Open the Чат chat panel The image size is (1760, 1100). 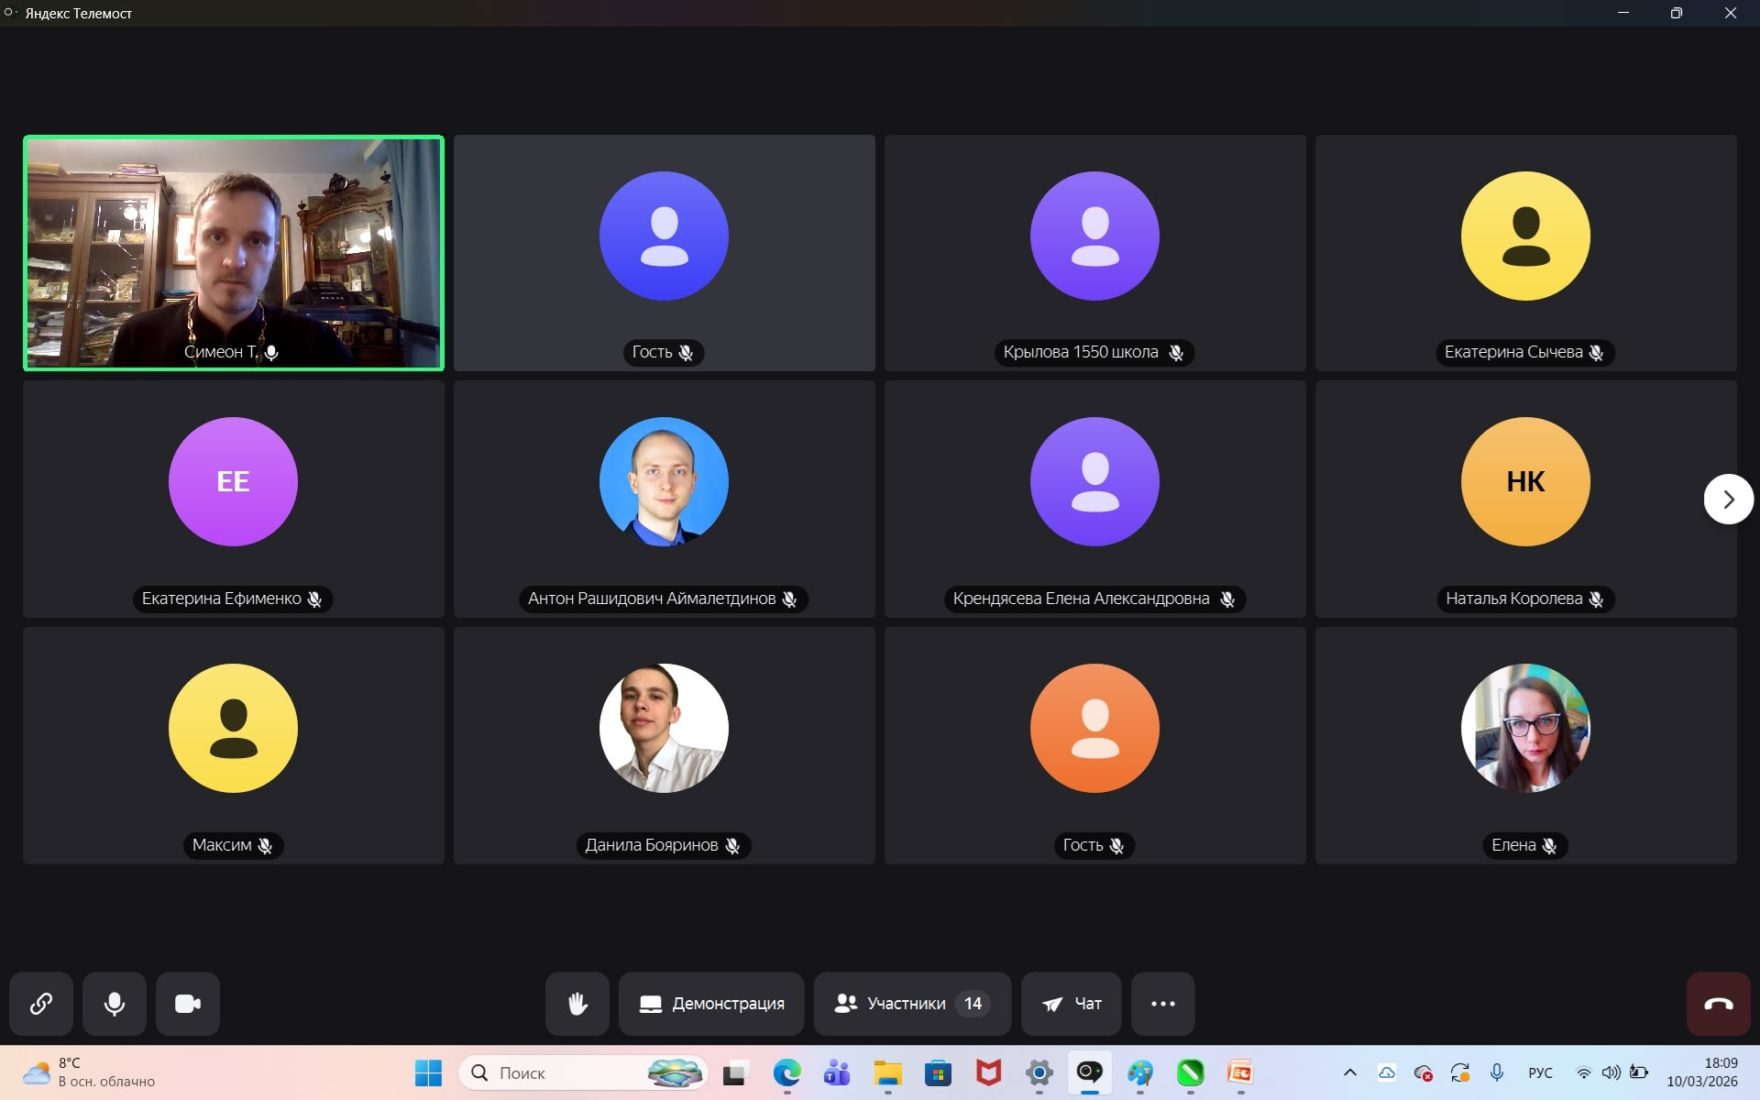1071,1003
